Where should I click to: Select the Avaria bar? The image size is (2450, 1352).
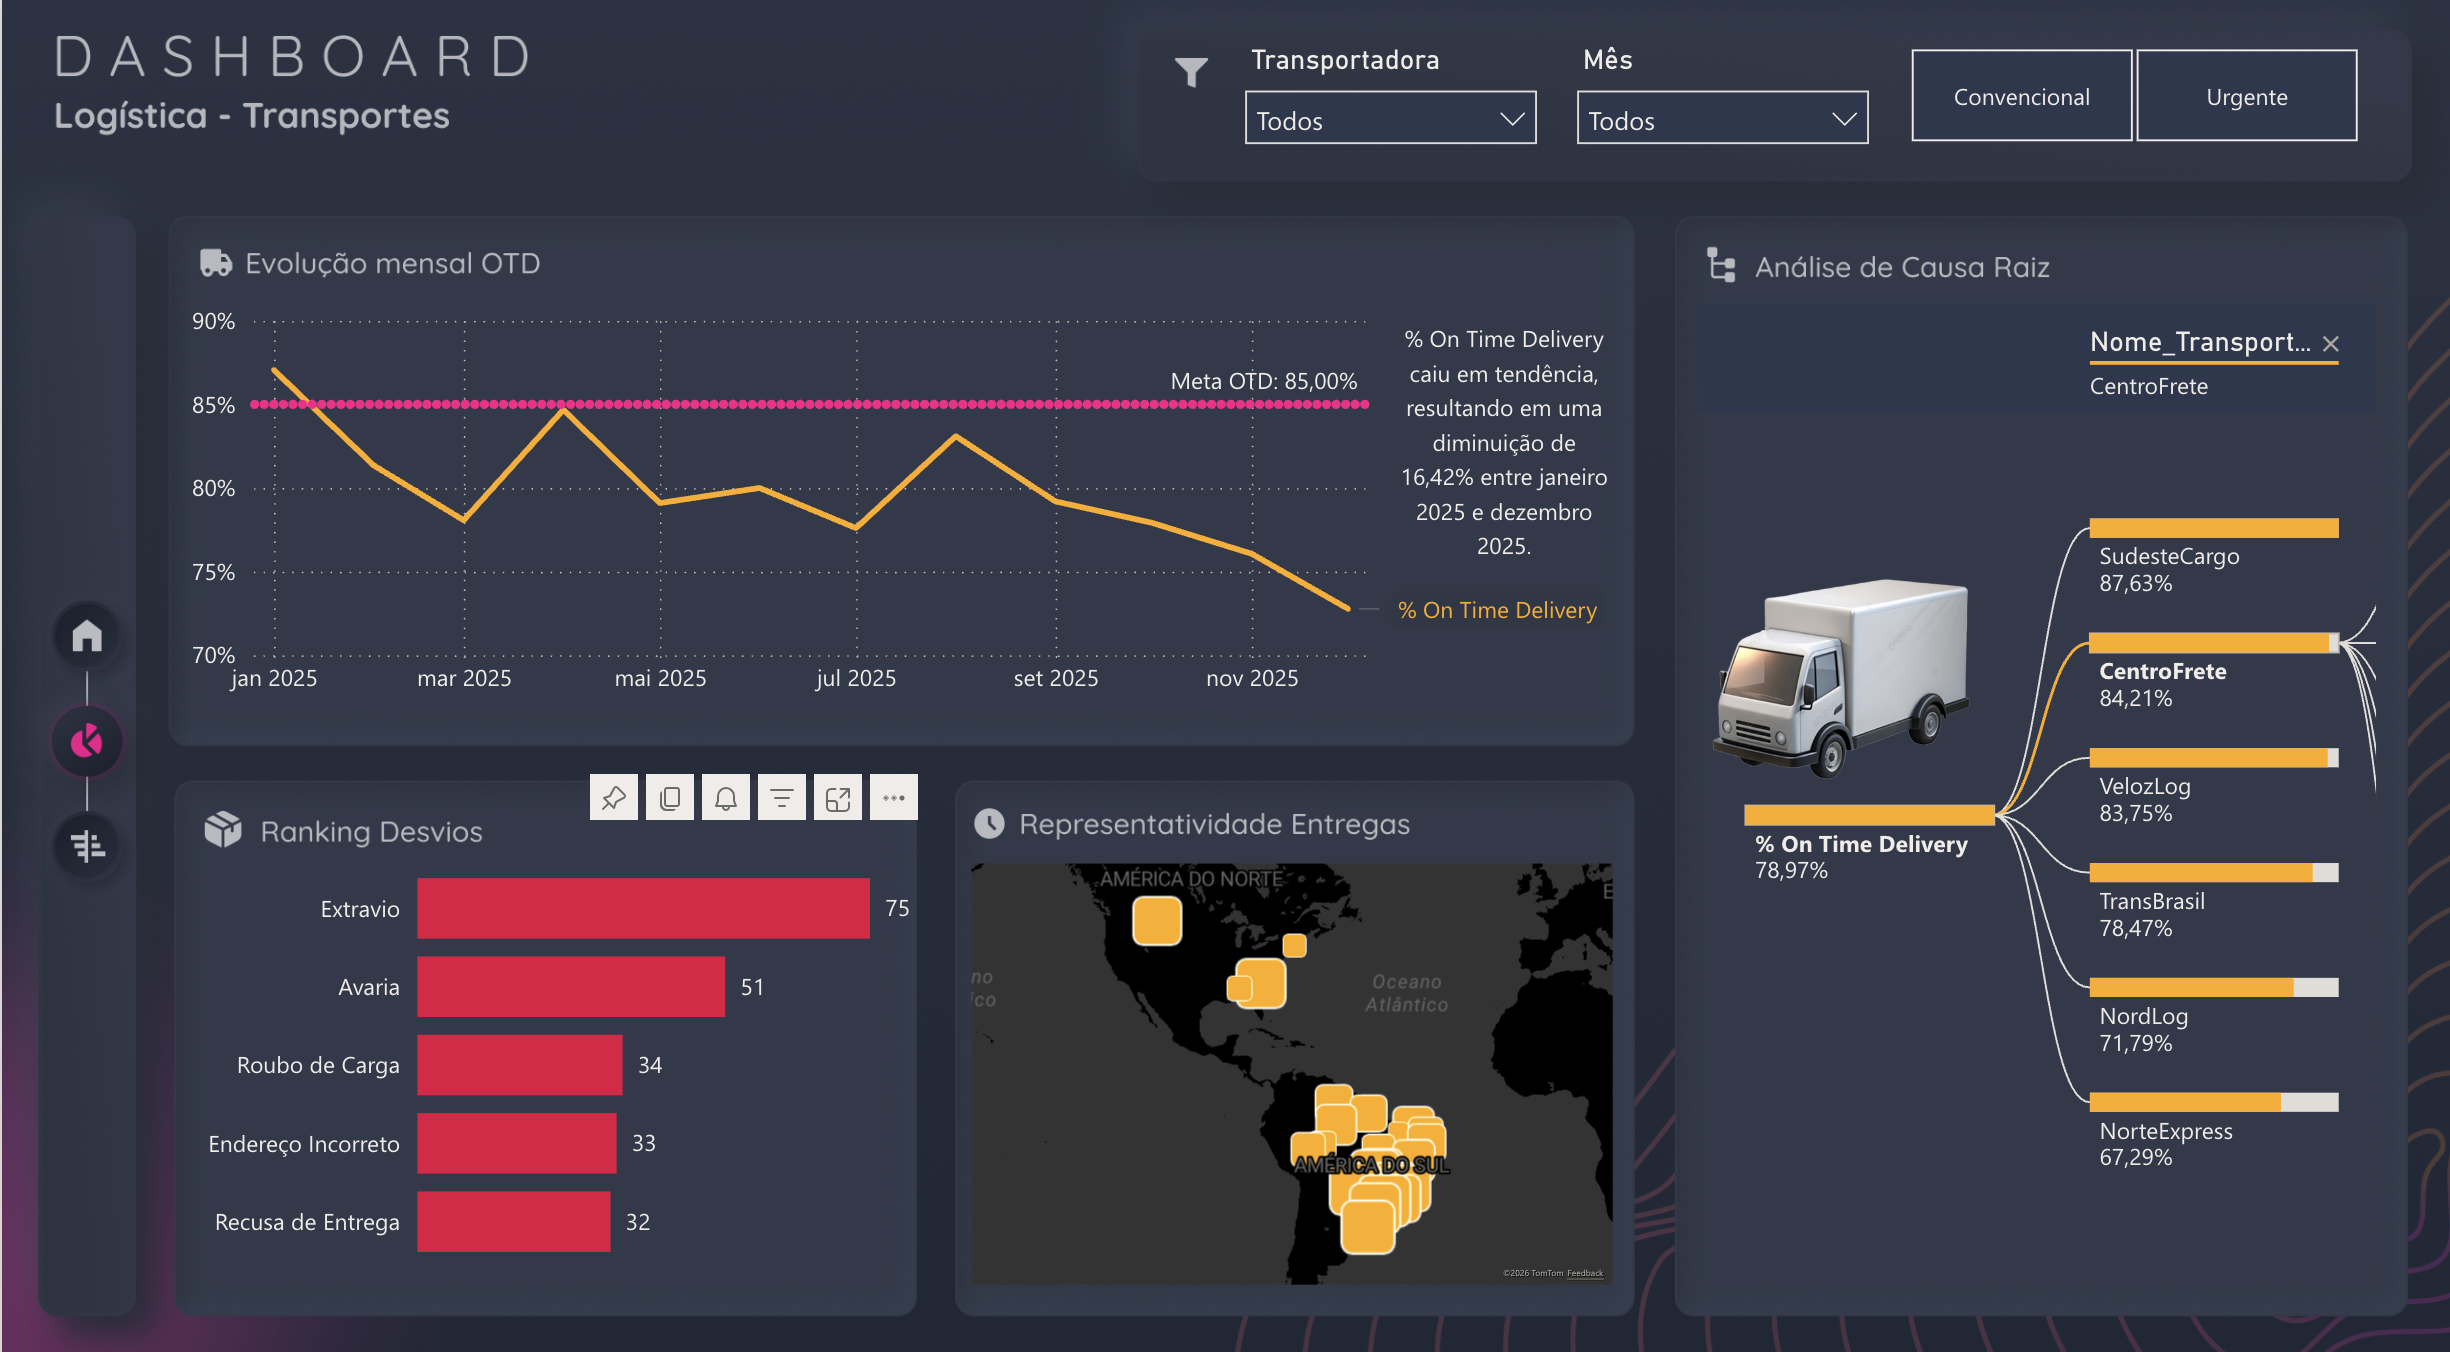click(571, 987)
